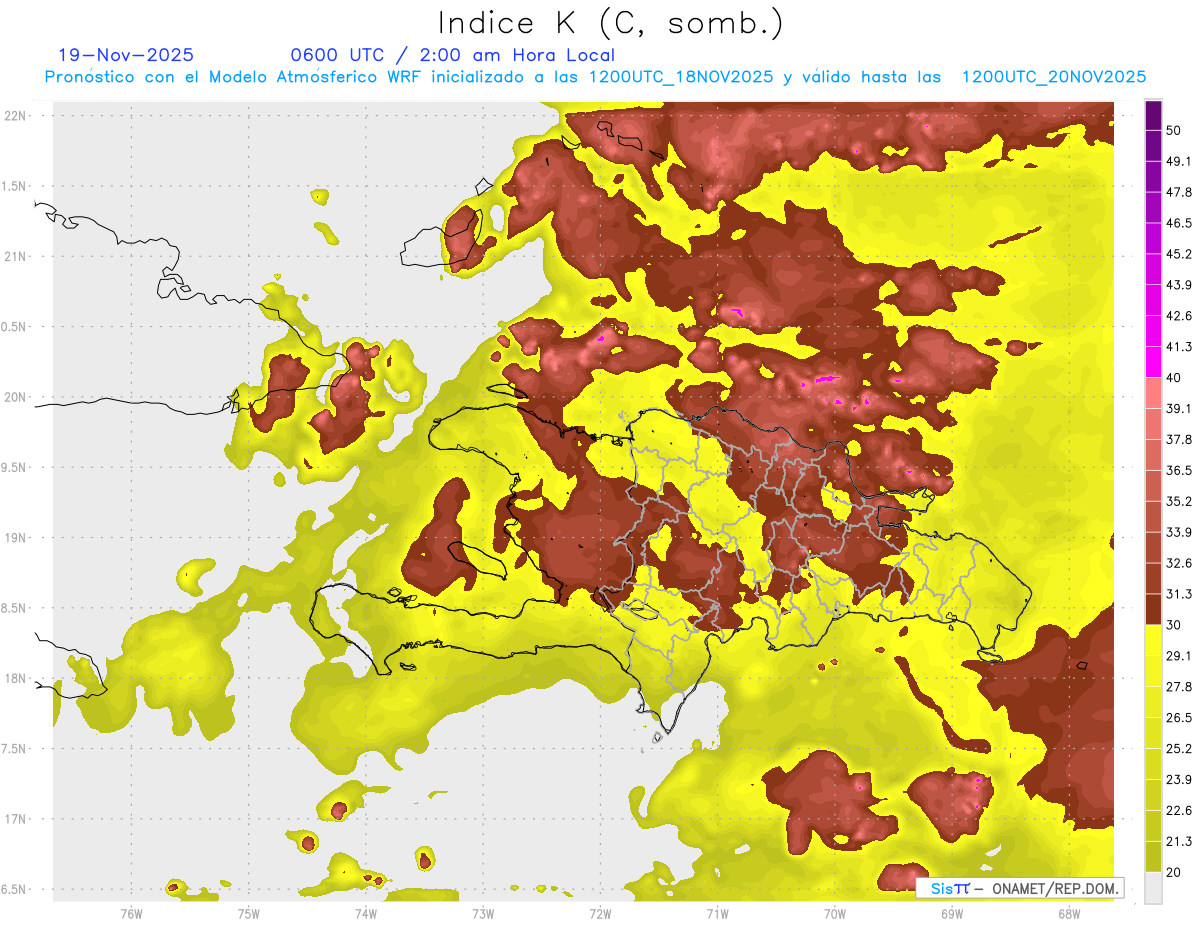Click the 69W longitude label
The width and height of the screenshot is (1200, 927).
click(952, 913)
